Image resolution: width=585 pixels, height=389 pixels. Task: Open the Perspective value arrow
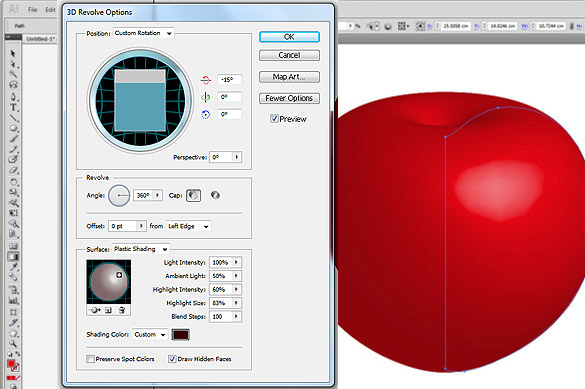pos(237,157)
